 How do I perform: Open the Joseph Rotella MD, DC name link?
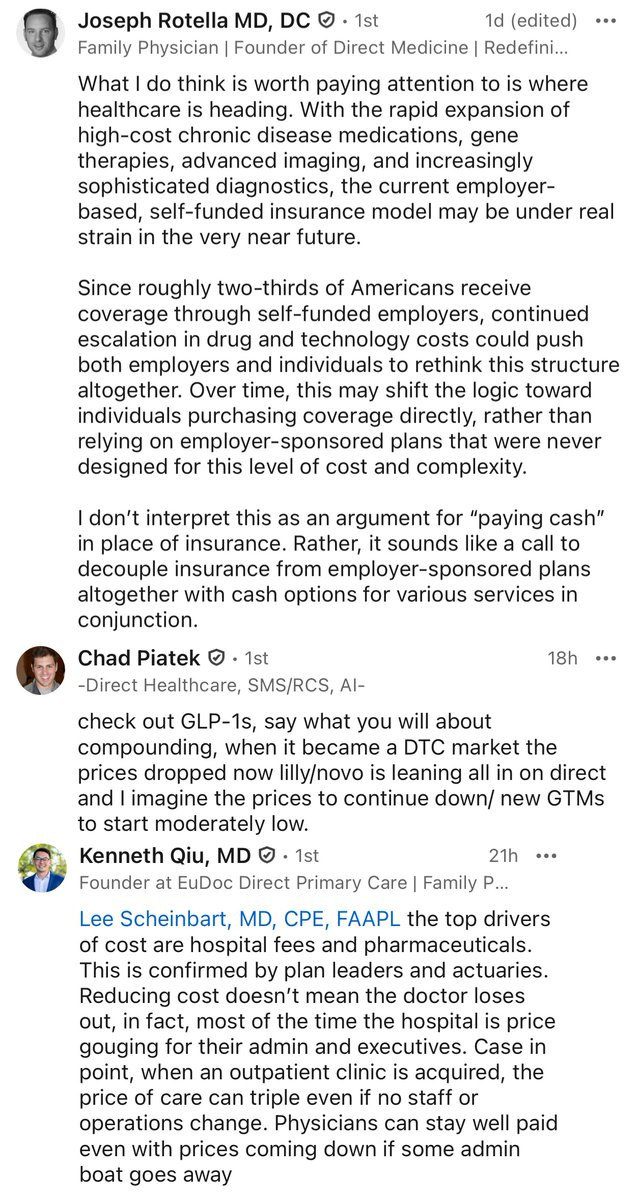[x=195, y=20]
